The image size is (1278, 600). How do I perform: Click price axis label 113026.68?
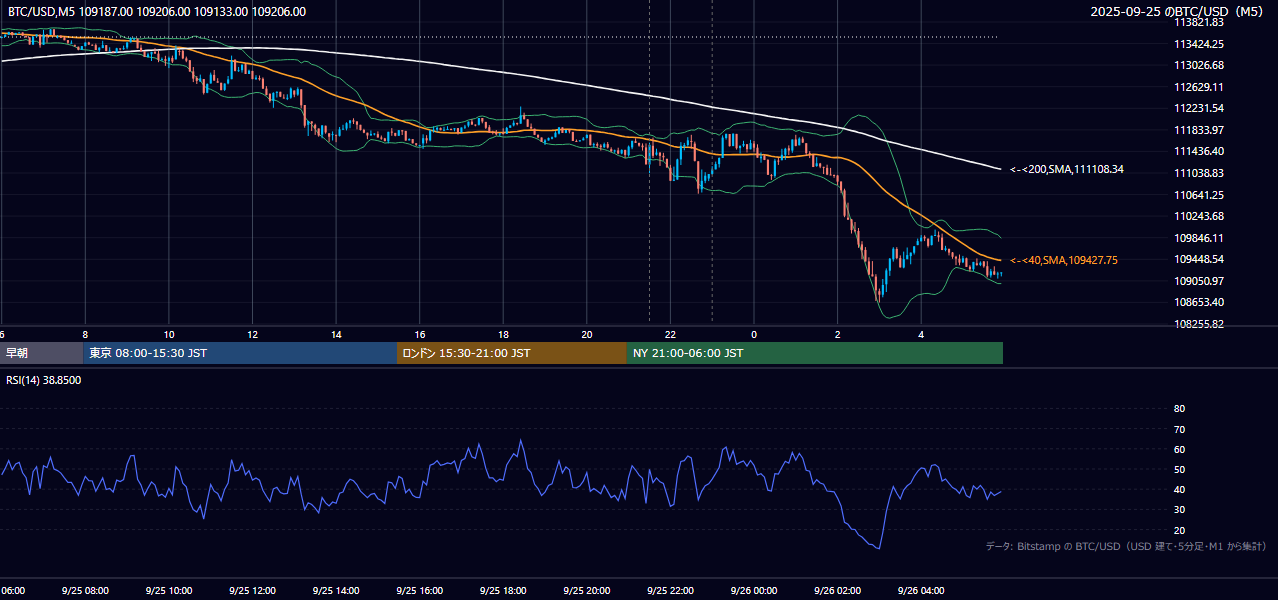tap(1199, 65)
